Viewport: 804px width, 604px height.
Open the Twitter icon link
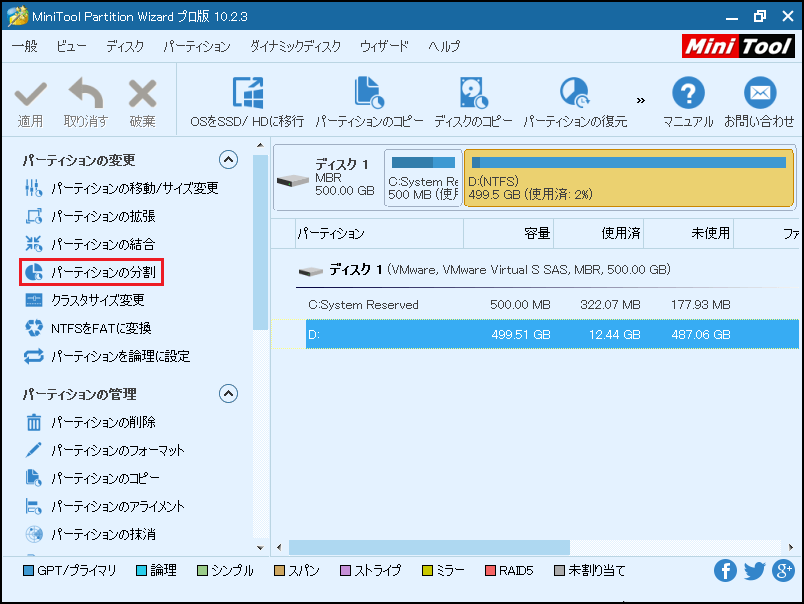coord(754,570)
